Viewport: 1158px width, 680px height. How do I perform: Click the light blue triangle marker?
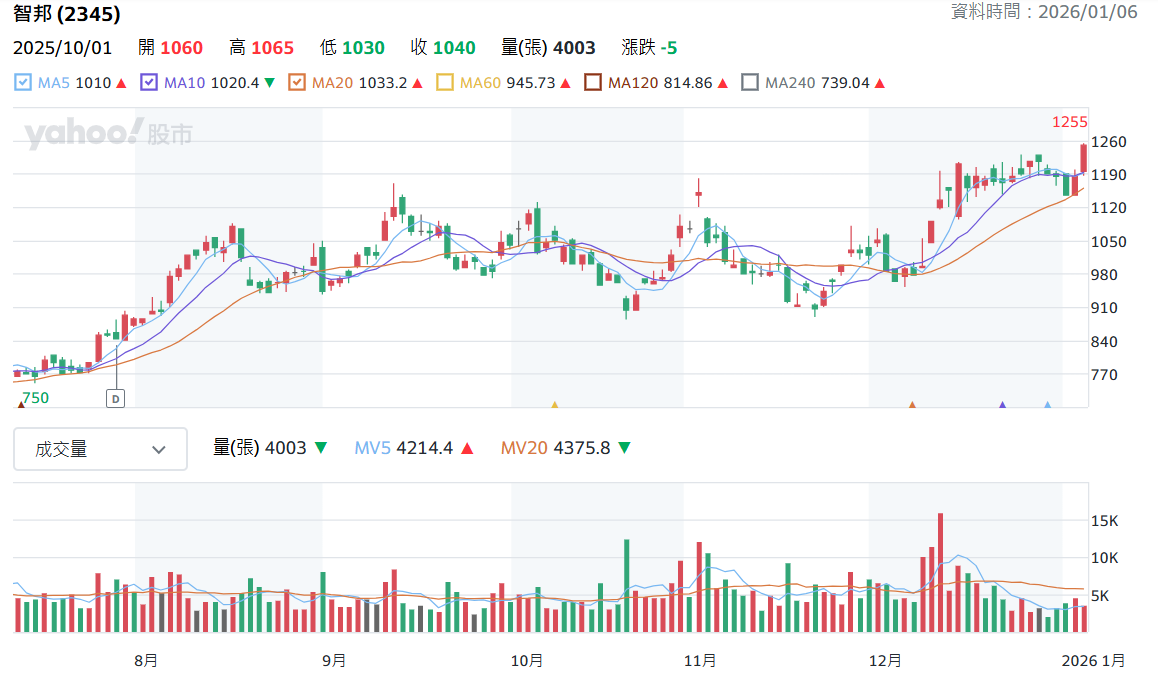point(1047,405)
